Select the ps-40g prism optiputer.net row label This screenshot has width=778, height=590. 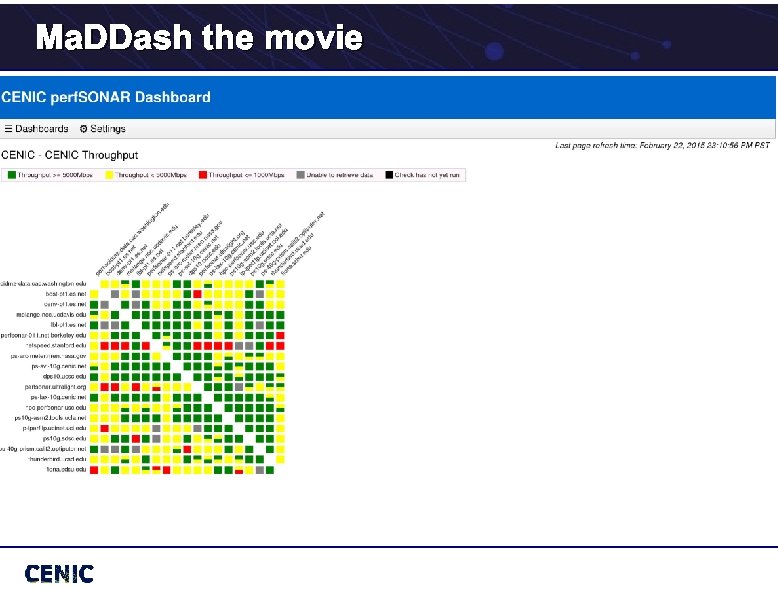point(44,449)
